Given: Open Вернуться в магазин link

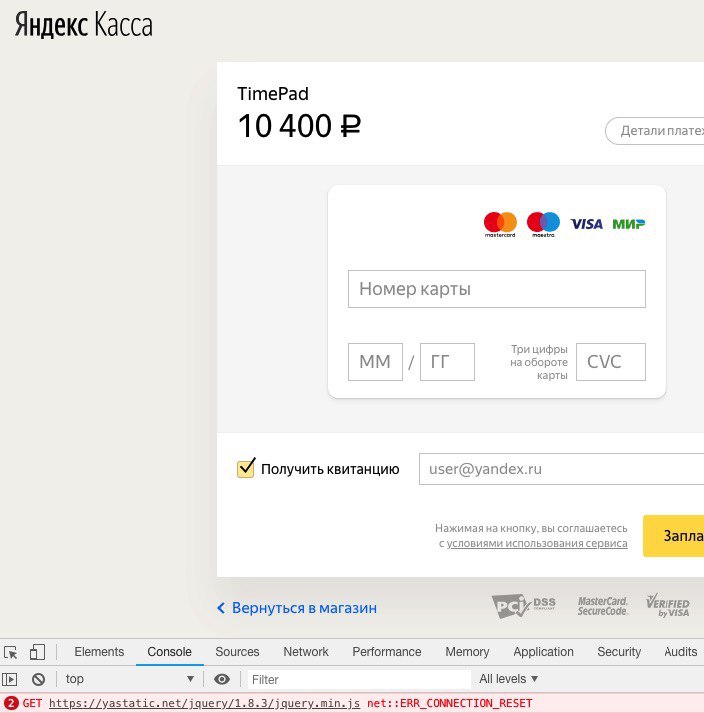Looking at the screenshot, I should pos(297,608).
